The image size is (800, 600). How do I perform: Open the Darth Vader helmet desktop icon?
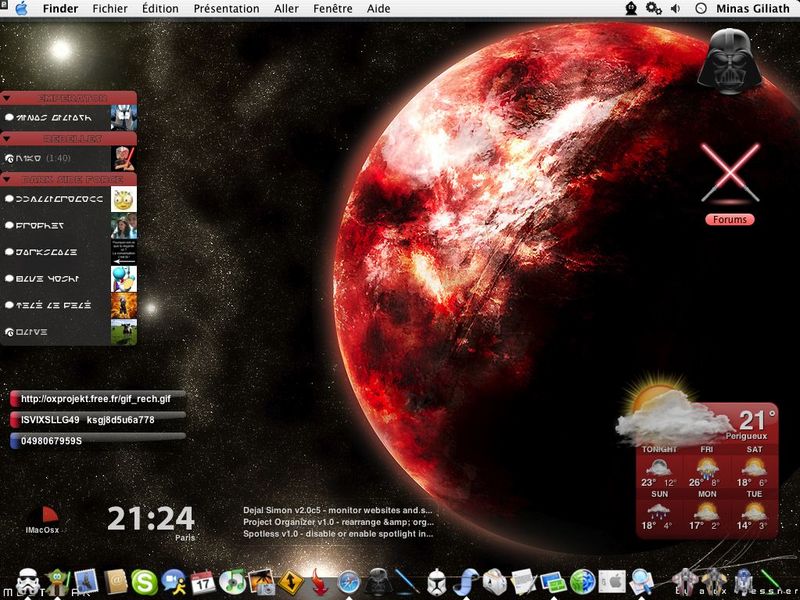pos(730,61)
